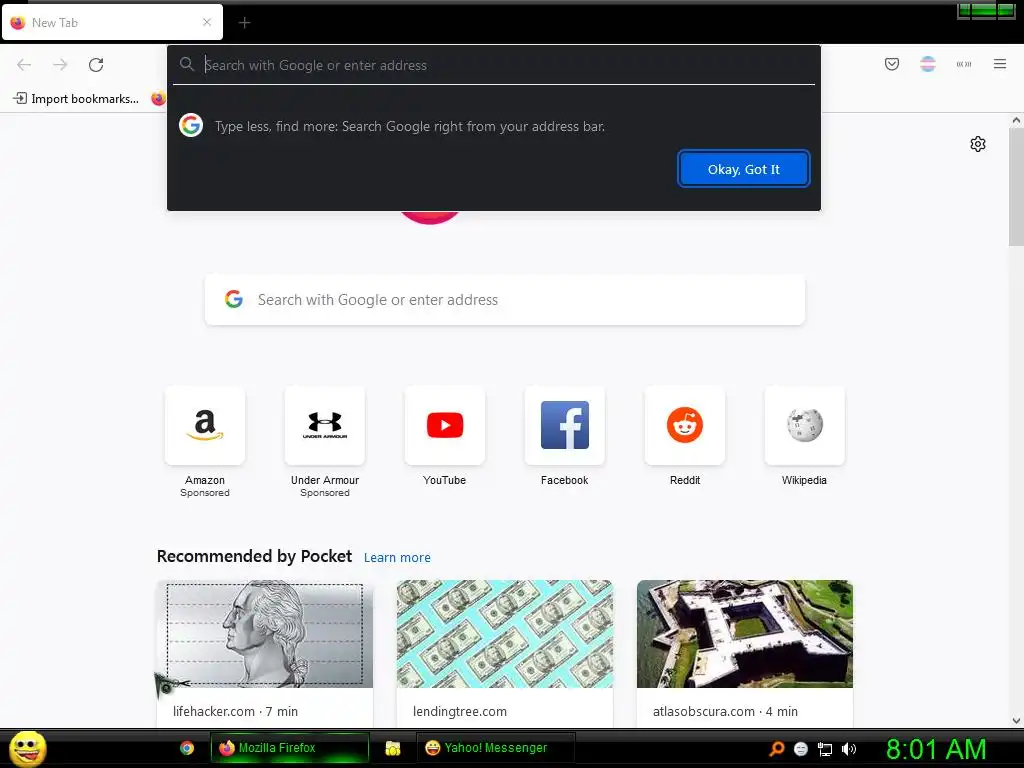Screen dimensions: 1024x768
Task: Open the lifehacker.com Pocket story thumbnail
Action: 264,633
